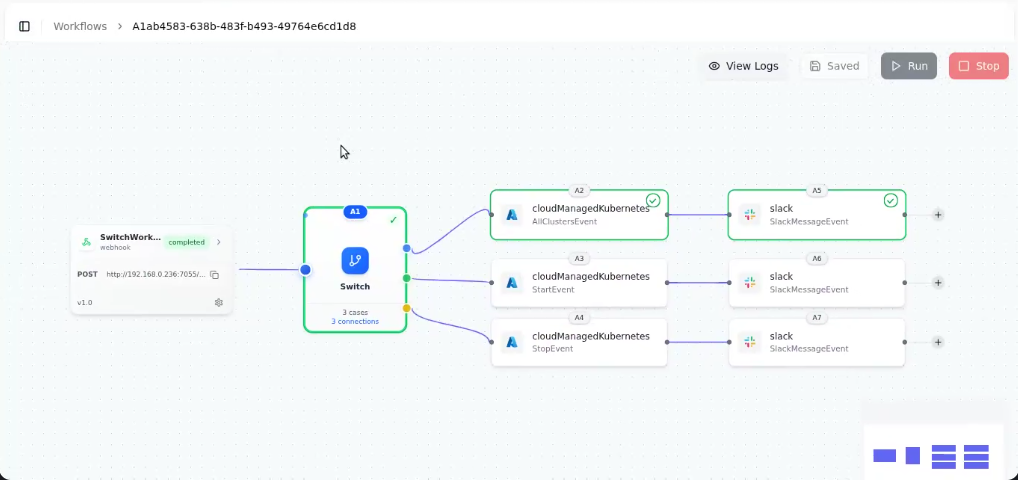Toggle the sidebar panel icon
This screenshot has width=1018, height=480.
click(25, 26)
